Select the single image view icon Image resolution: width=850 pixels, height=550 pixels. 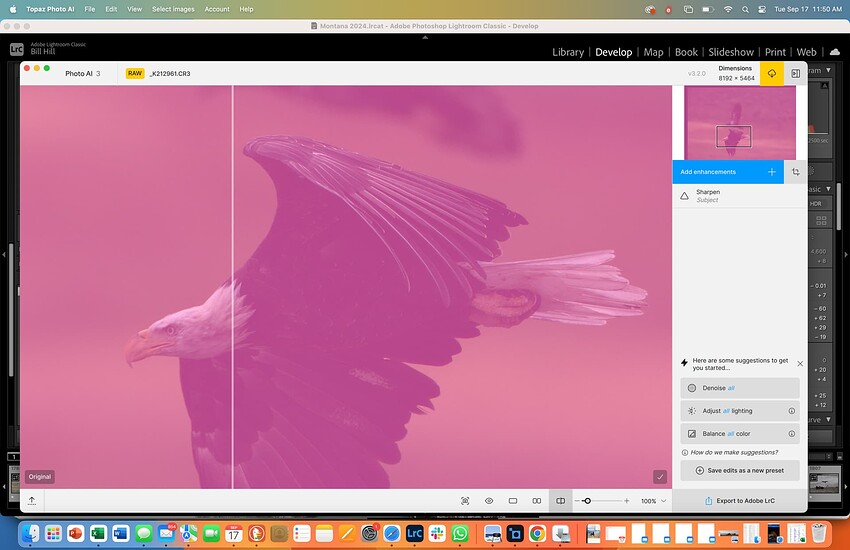tap(513, 500)
